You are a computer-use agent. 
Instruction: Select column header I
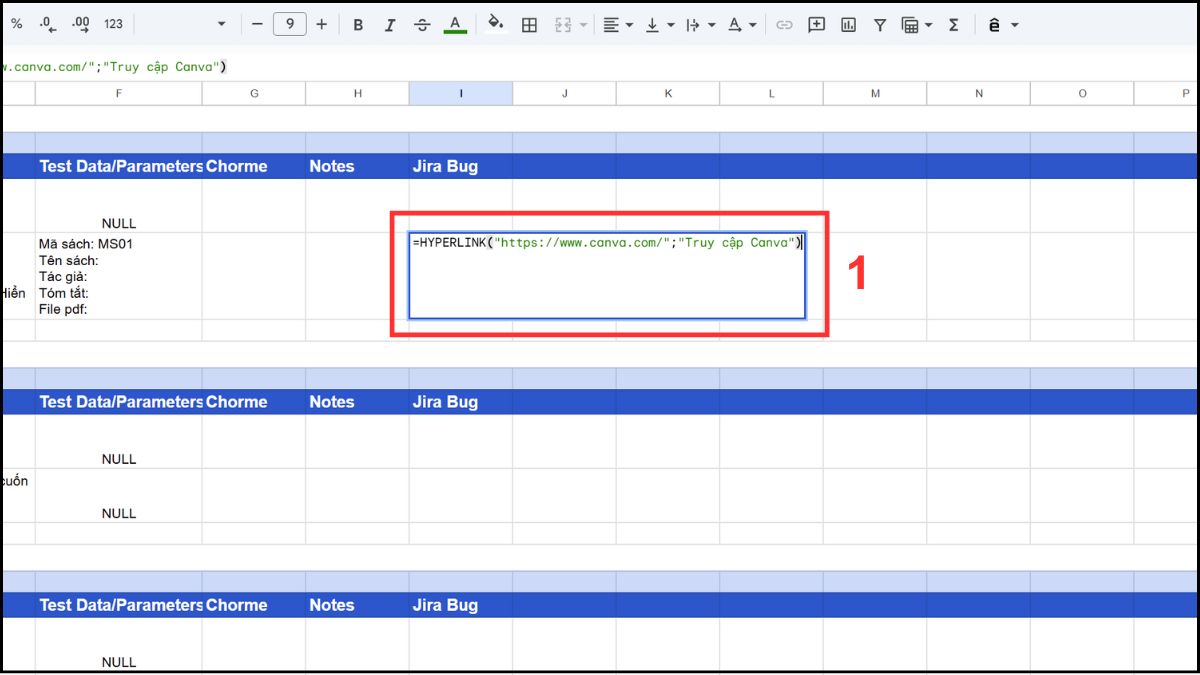pos(460,92)
